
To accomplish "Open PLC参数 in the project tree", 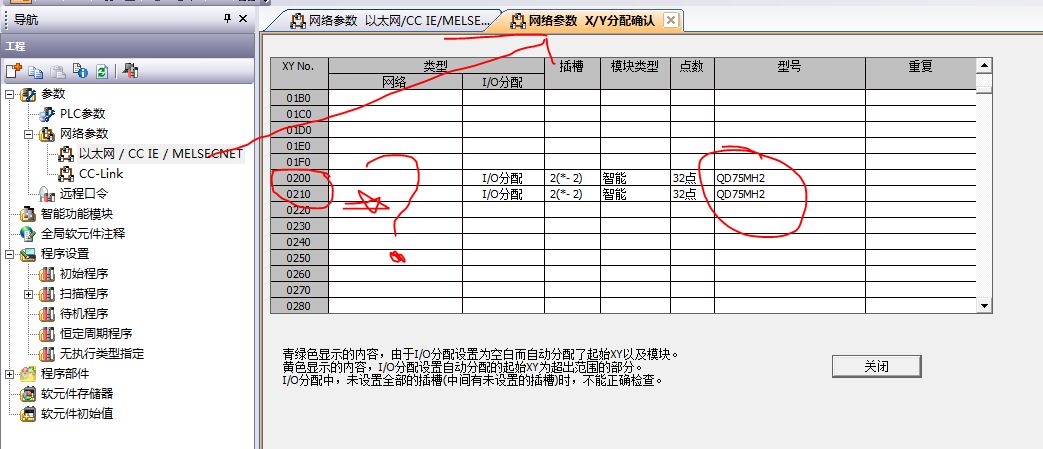I will 82,114.
